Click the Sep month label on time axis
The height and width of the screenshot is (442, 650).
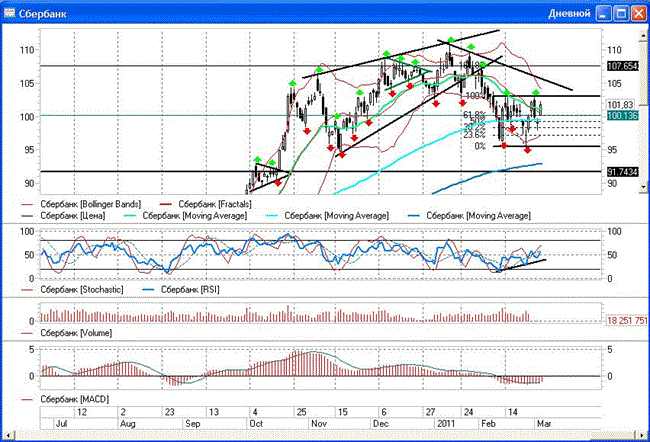coord(193,424)
